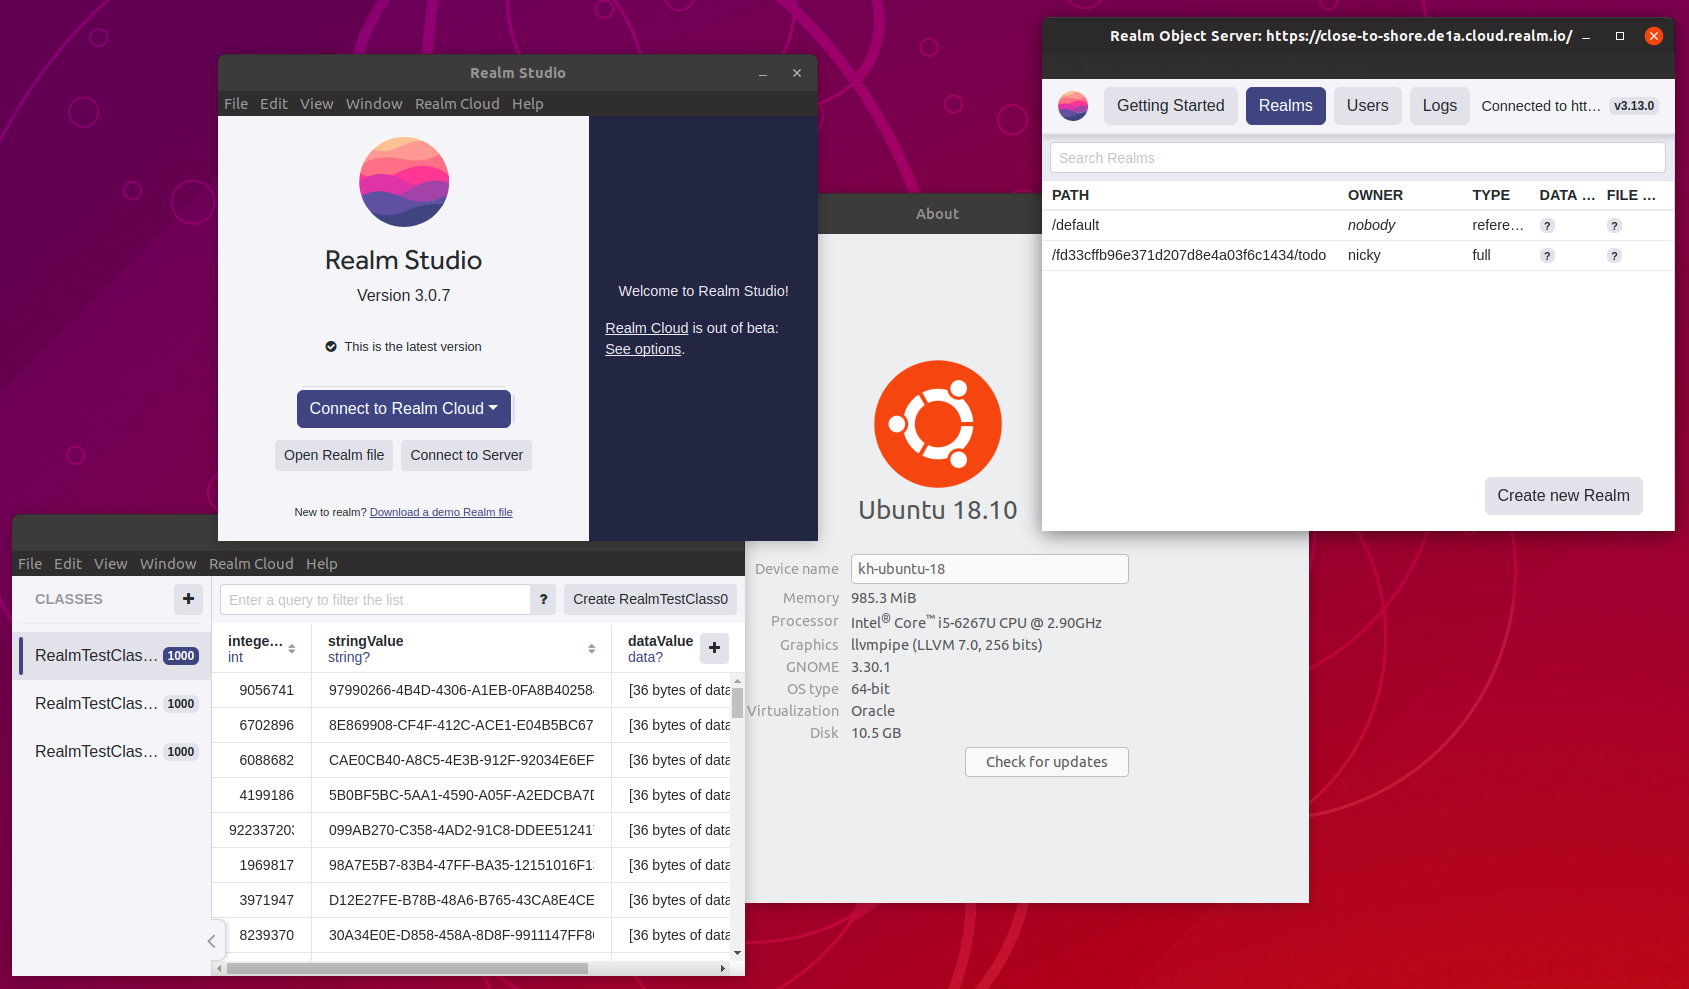
Task: Open the See options link
Action: (643, 349)
